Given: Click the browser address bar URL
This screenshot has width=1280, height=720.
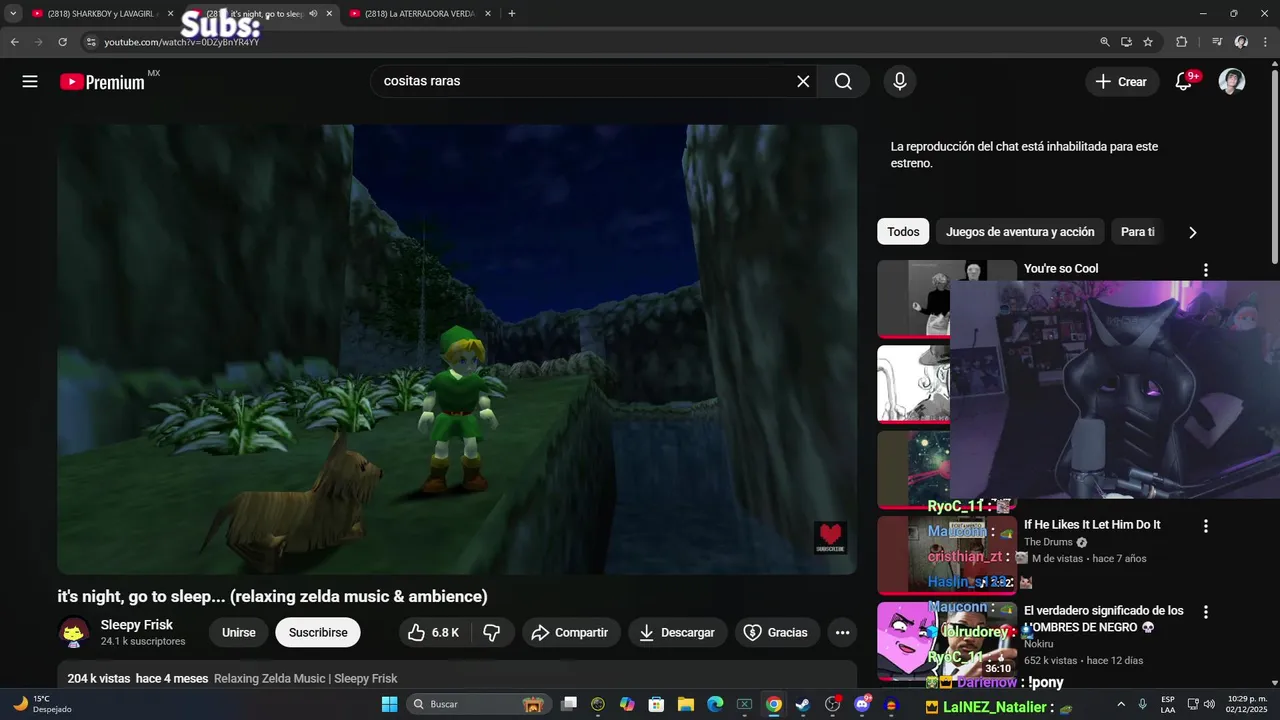Looking at the screenshot, I should [181, 42].
